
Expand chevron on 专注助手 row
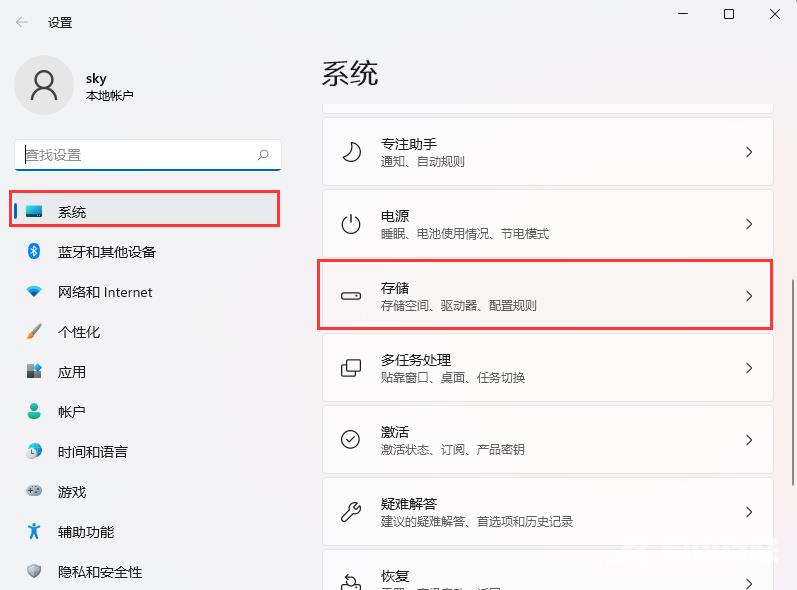point(749,152)
